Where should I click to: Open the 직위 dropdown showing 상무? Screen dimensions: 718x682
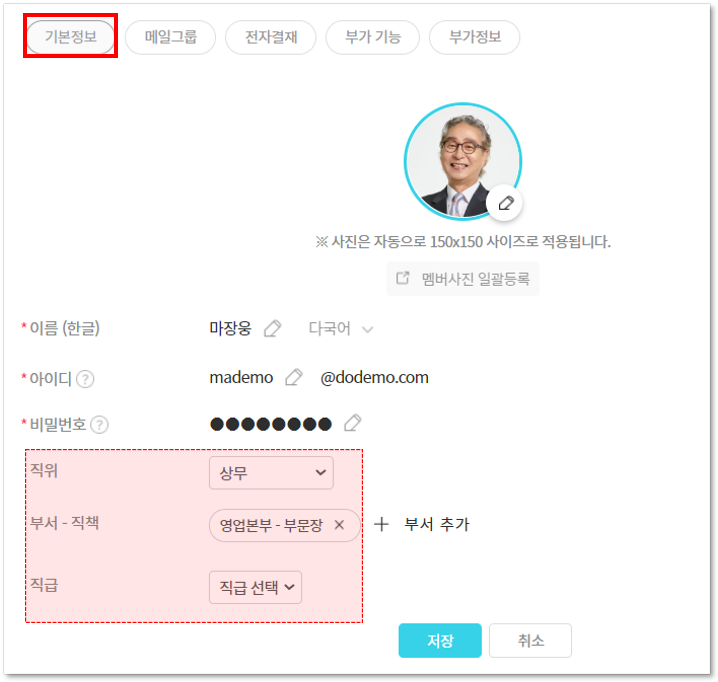pos(271,473)
